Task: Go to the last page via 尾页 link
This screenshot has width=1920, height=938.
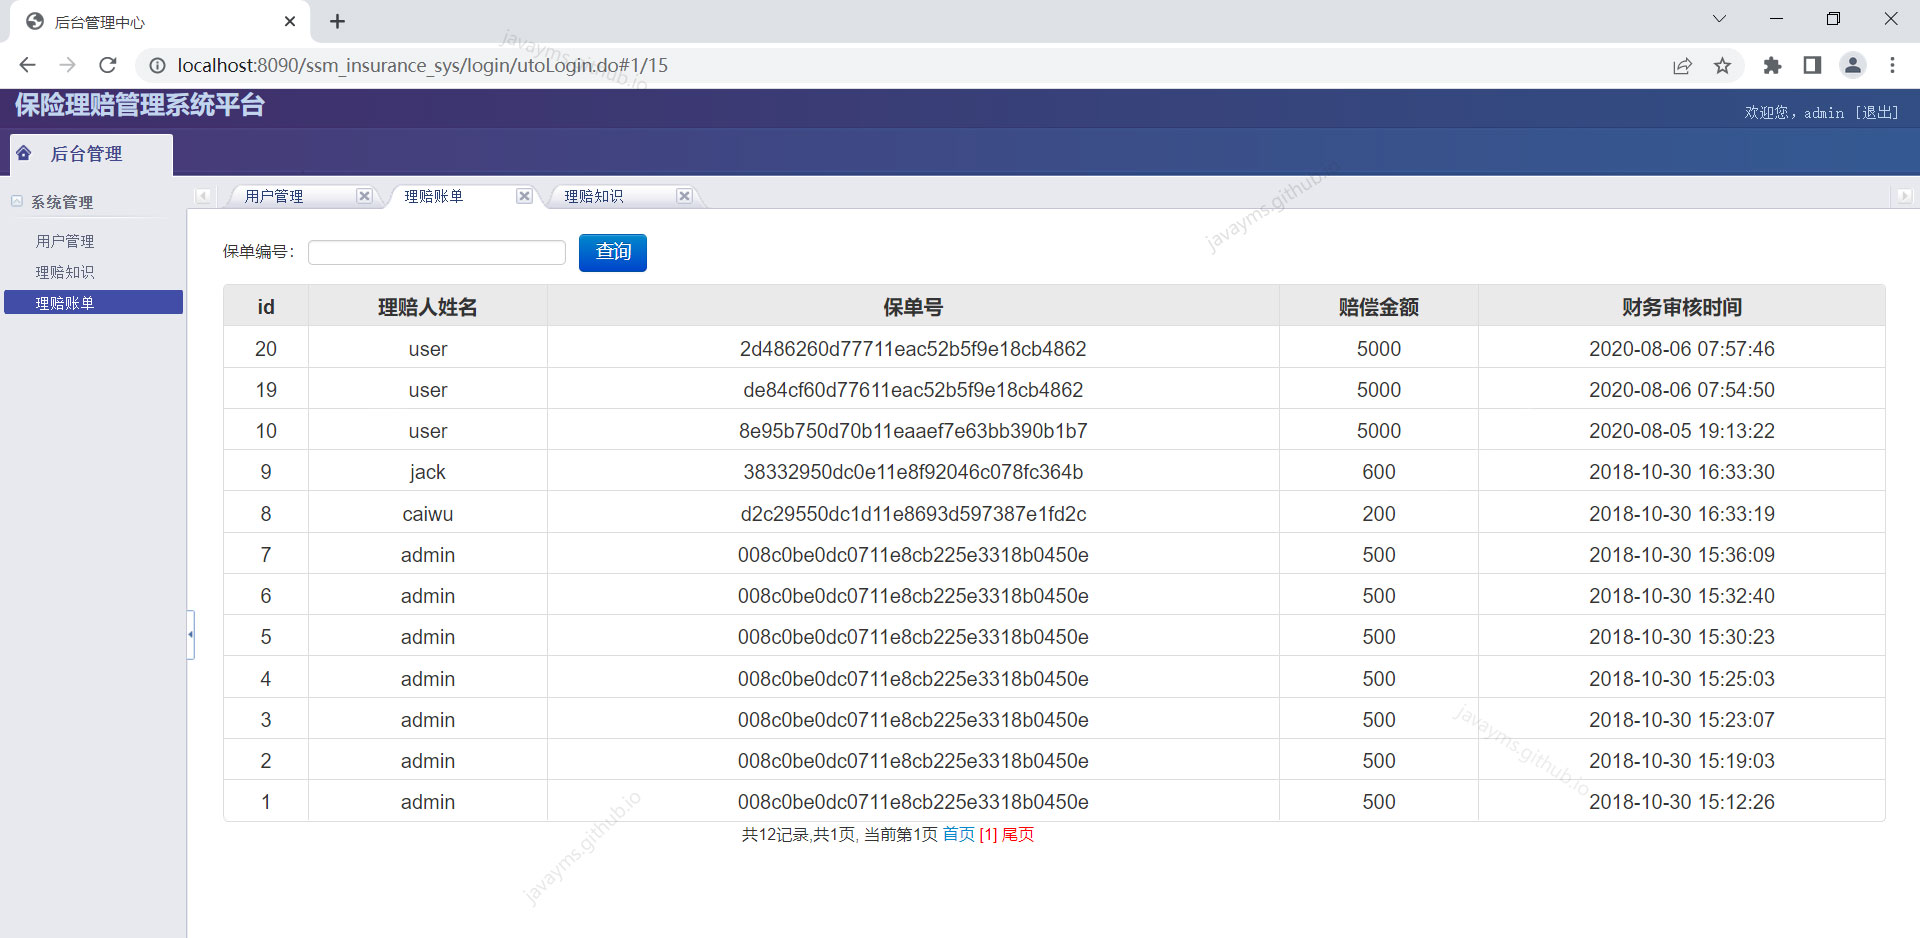Action: (1018, 834)
